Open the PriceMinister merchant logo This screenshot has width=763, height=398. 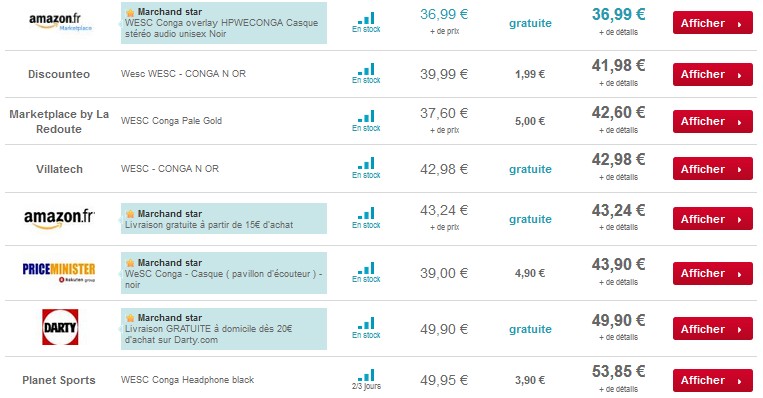click(59, 272)
